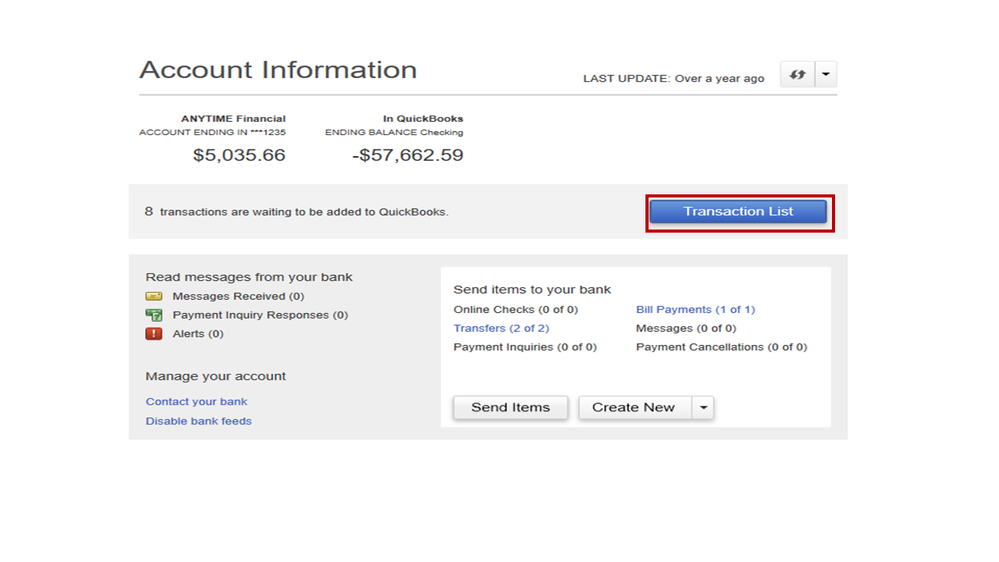Select the Alerts (0) label
This screenshot has width=999, height=562.
[198, 334]
